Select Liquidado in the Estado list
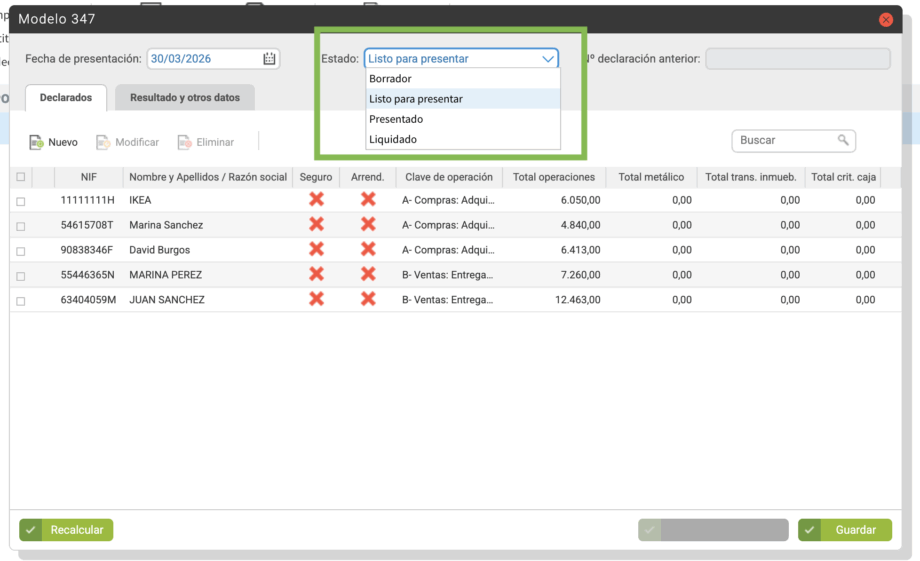This screenshot has height=561, width=920. click(393, 139)
